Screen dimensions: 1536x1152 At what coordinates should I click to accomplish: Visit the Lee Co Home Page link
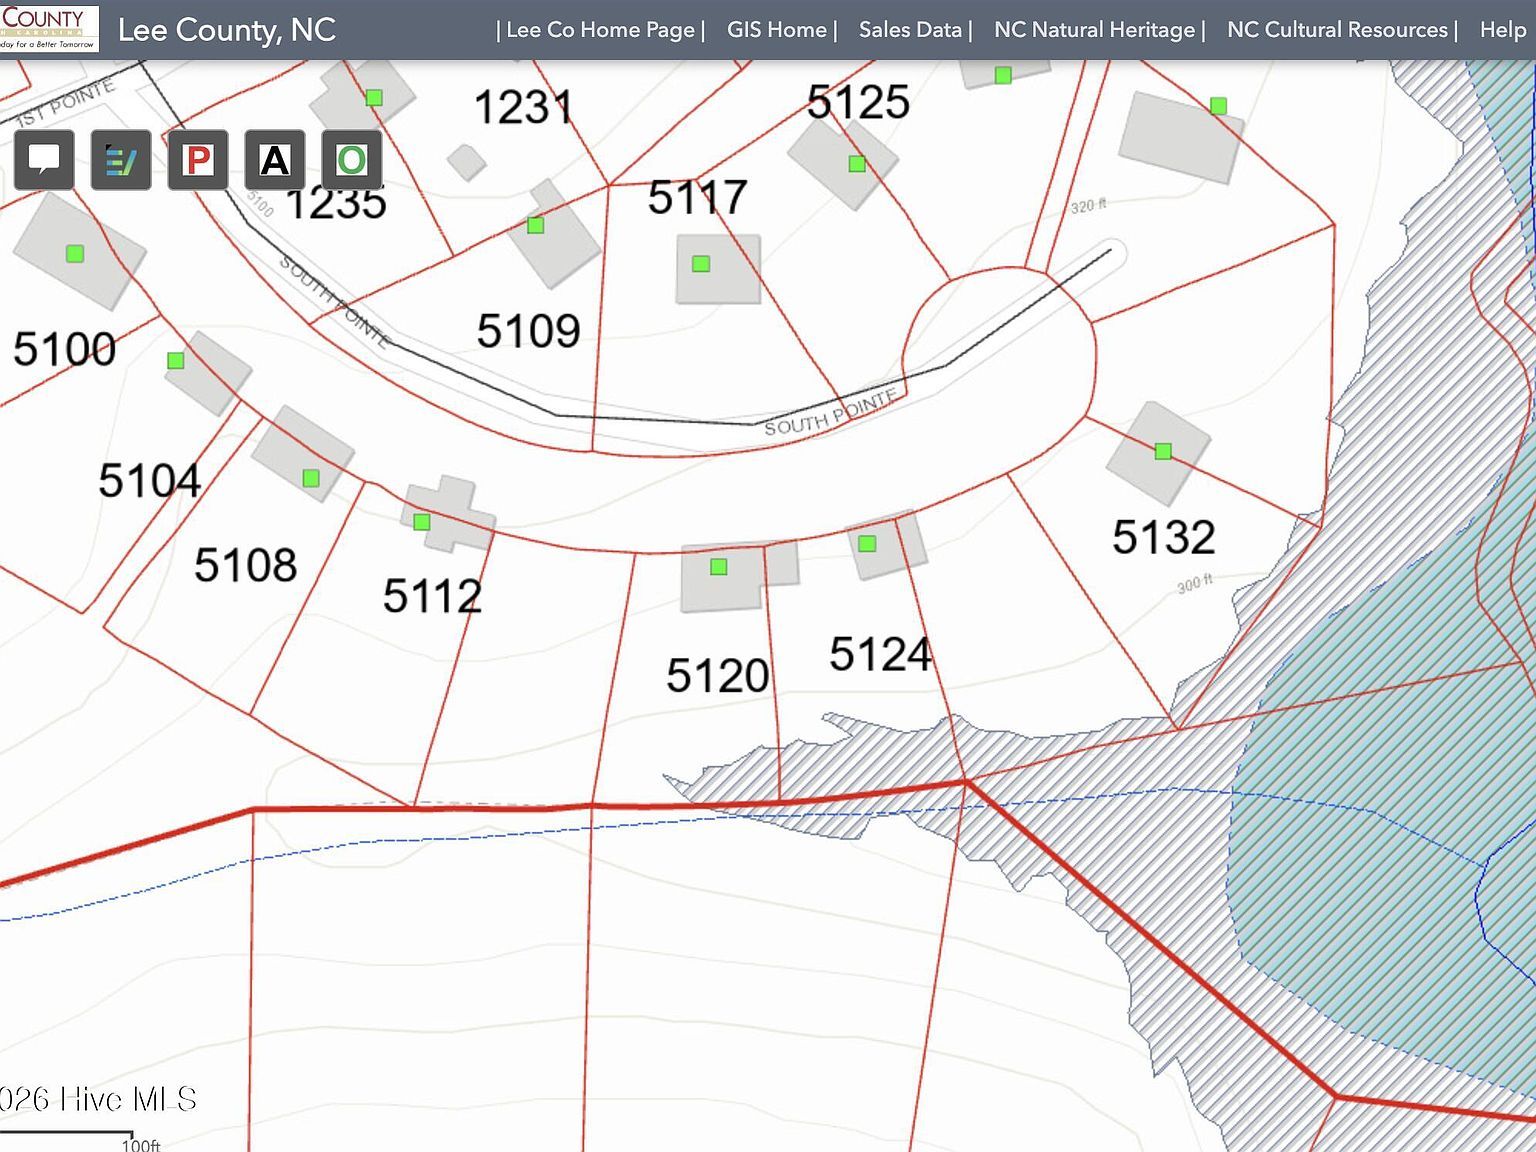600,29
